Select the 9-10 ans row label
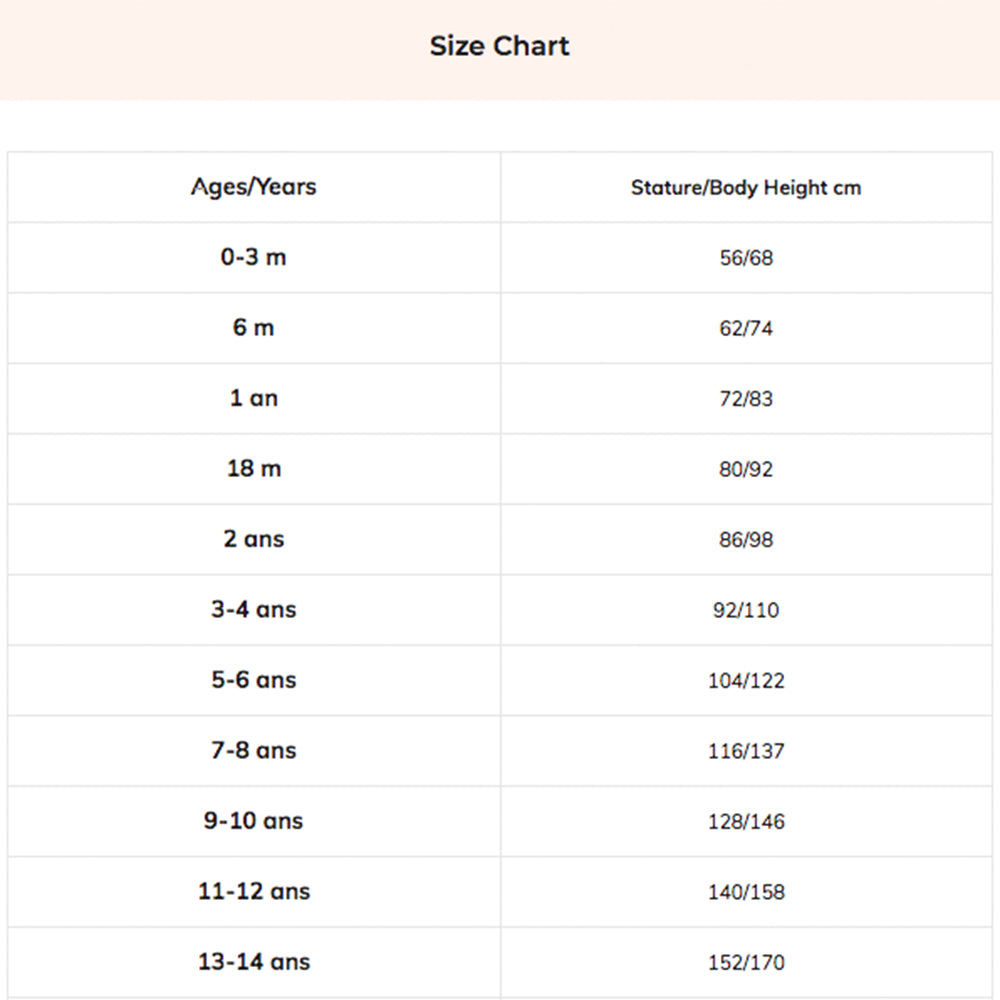Viewport: 1000px width, 1000px height. coord(254,821)
